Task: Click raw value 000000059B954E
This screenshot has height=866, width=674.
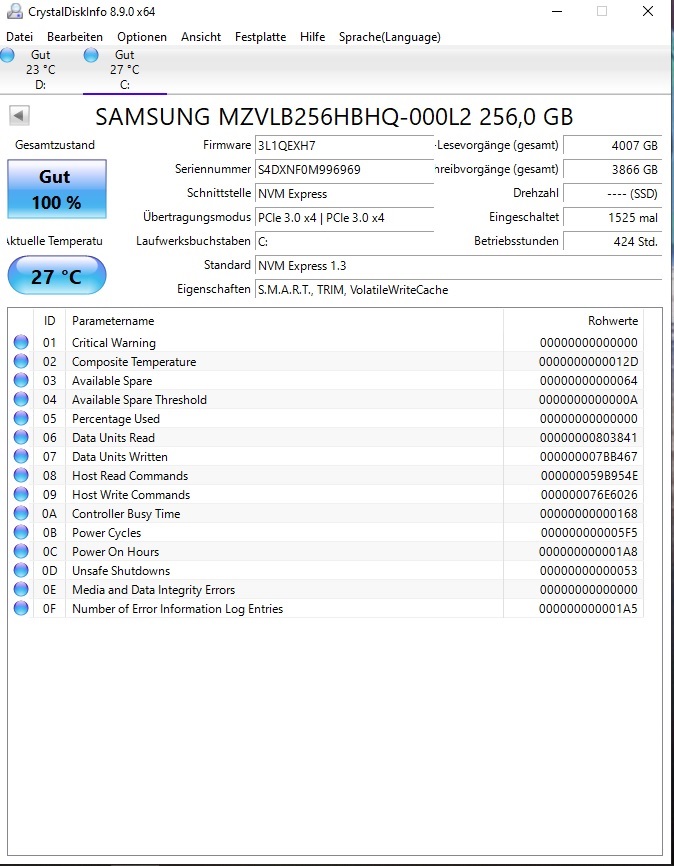Action: pos(589,476)
